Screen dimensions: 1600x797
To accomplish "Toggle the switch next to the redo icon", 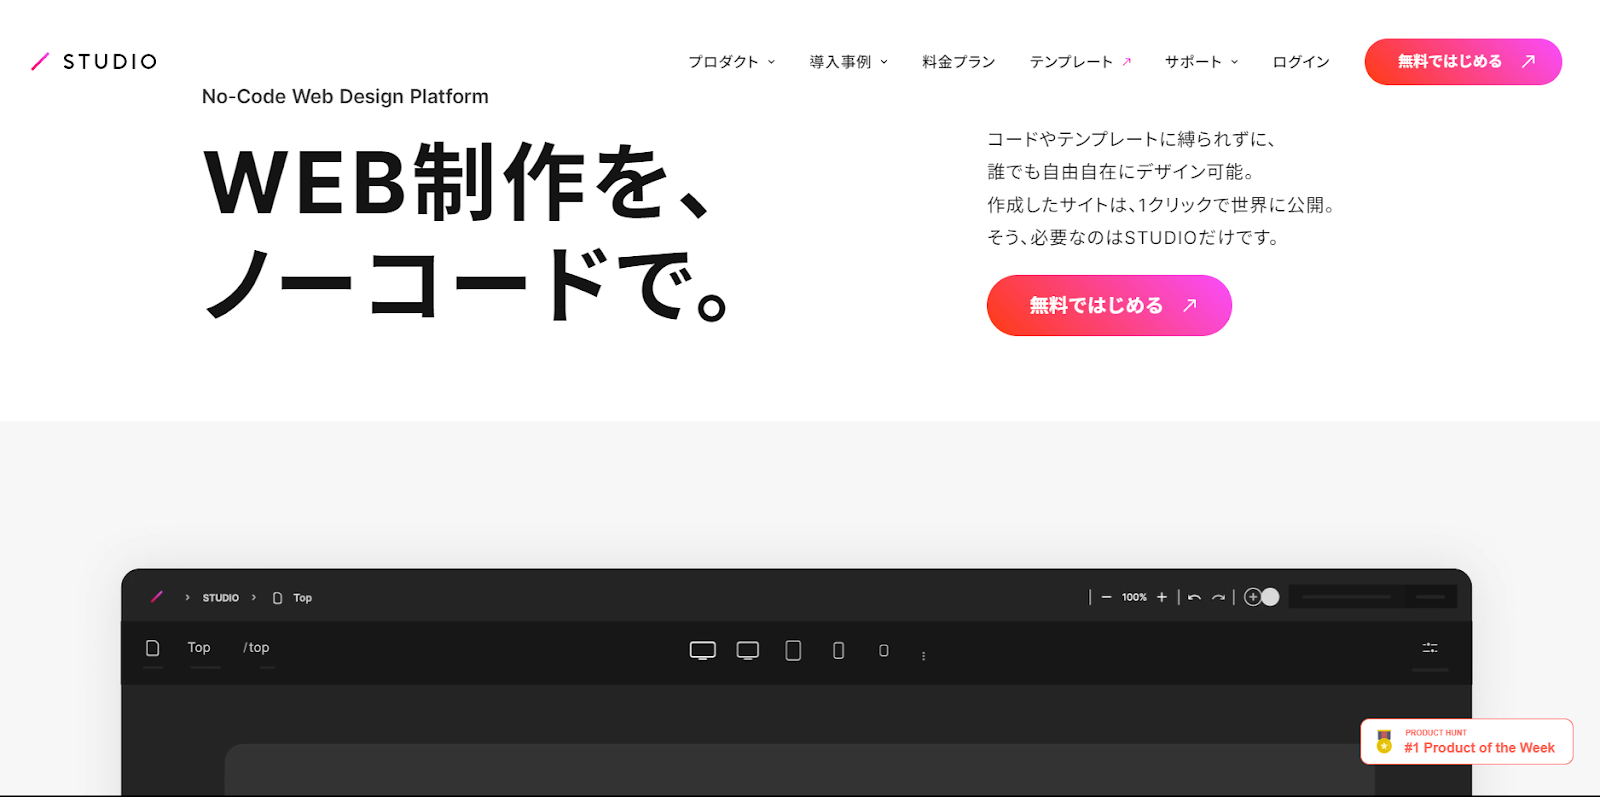I will pyautogui.click(x=1261, y=597).
